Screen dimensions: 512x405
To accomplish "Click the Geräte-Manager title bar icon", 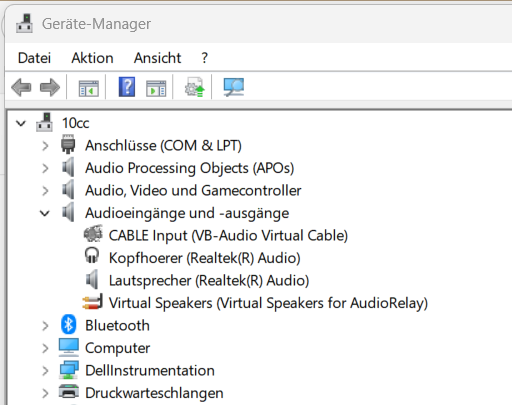I will [x=24, y=23].
